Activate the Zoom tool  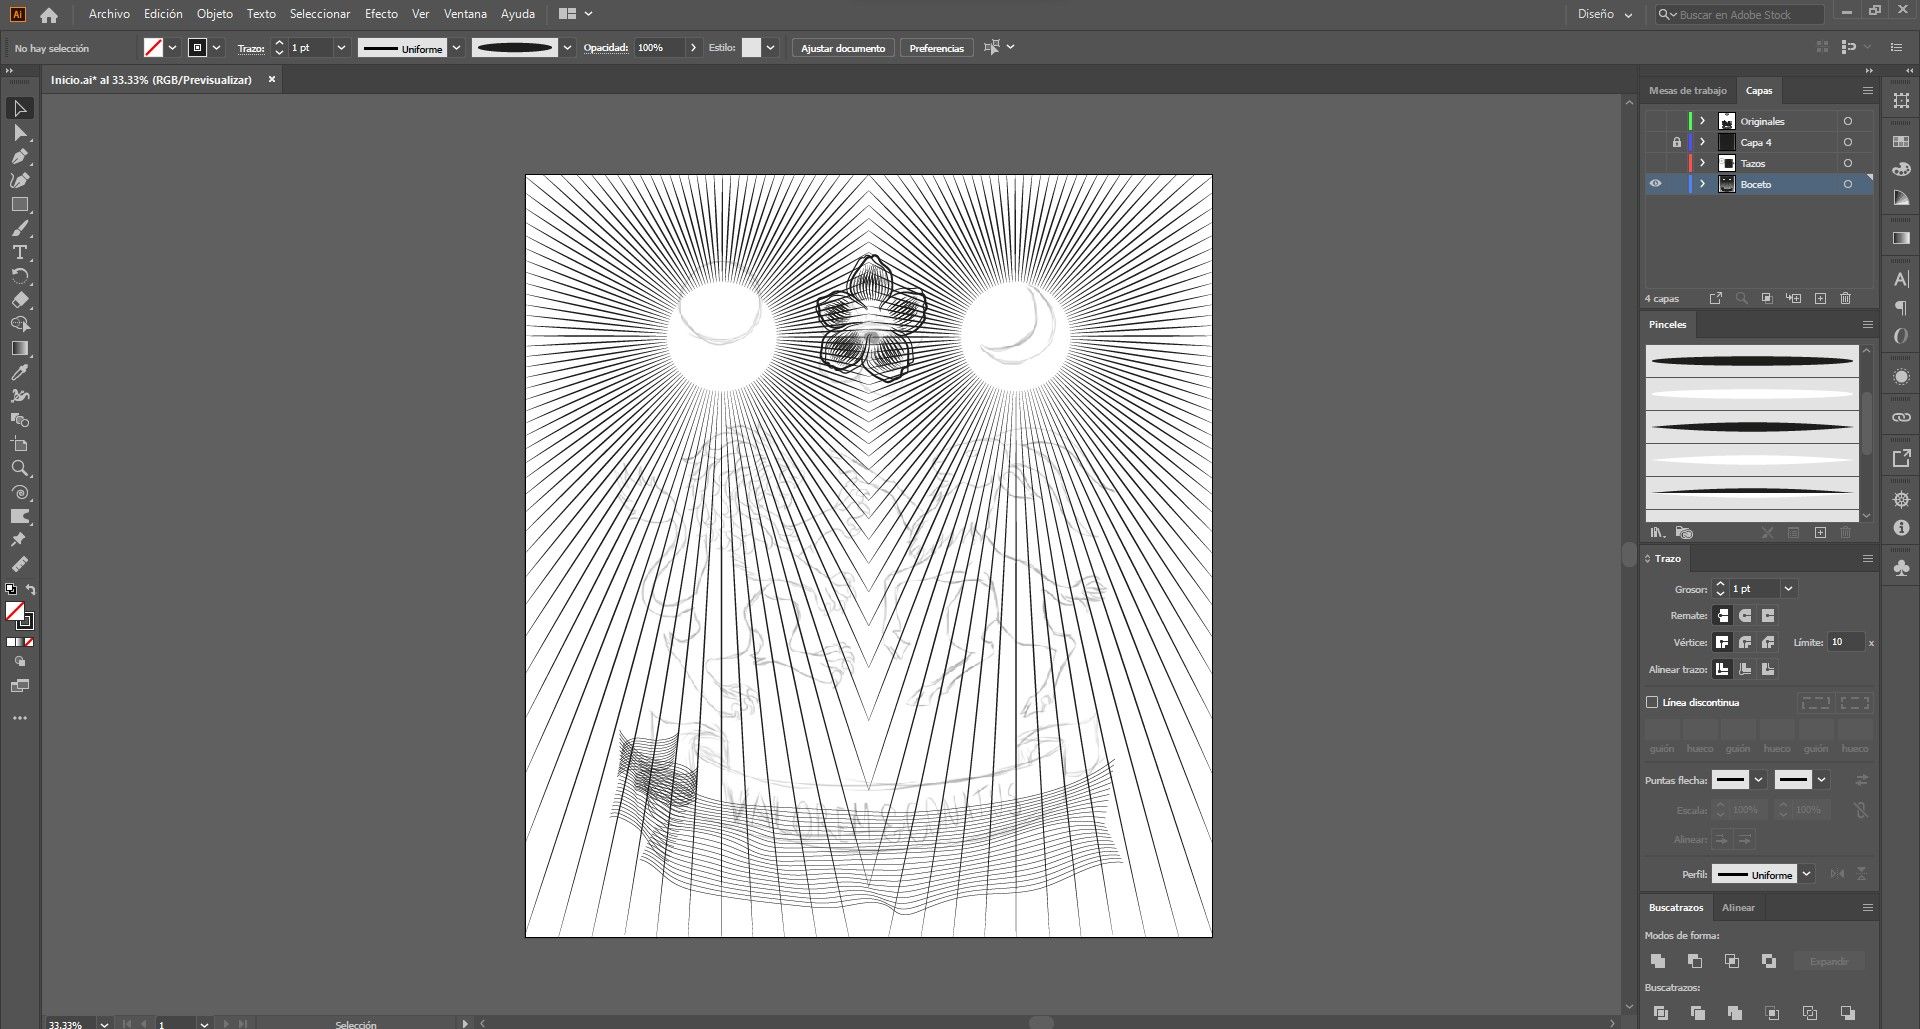[20, 468]
